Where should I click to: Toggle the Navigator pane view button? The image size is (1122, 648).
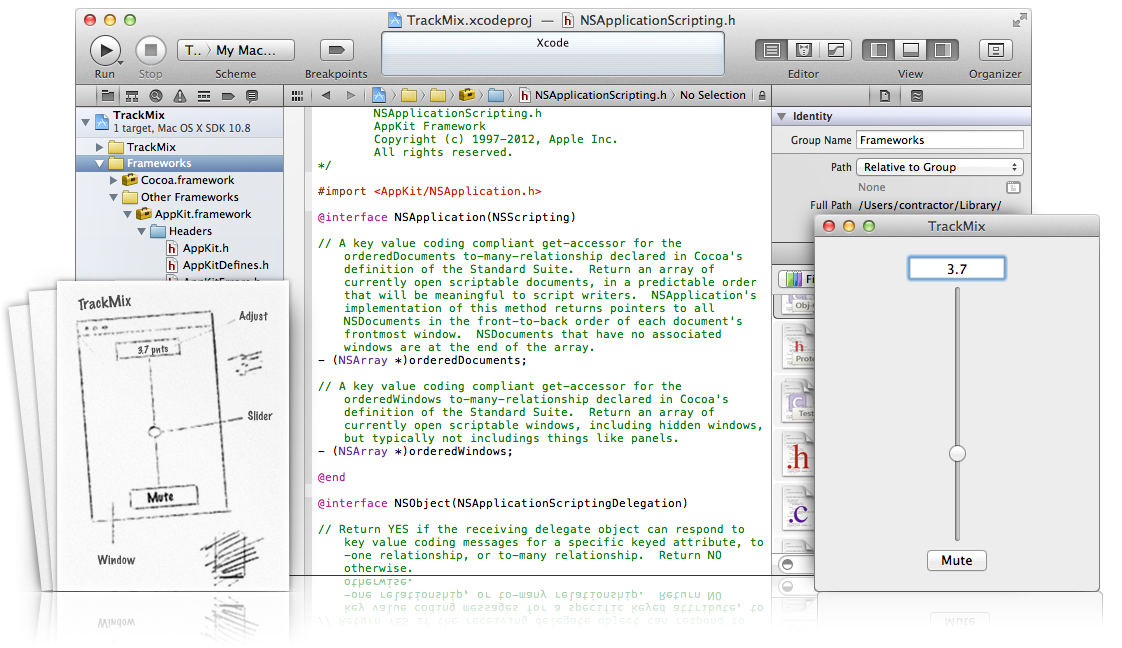point(879,50)
